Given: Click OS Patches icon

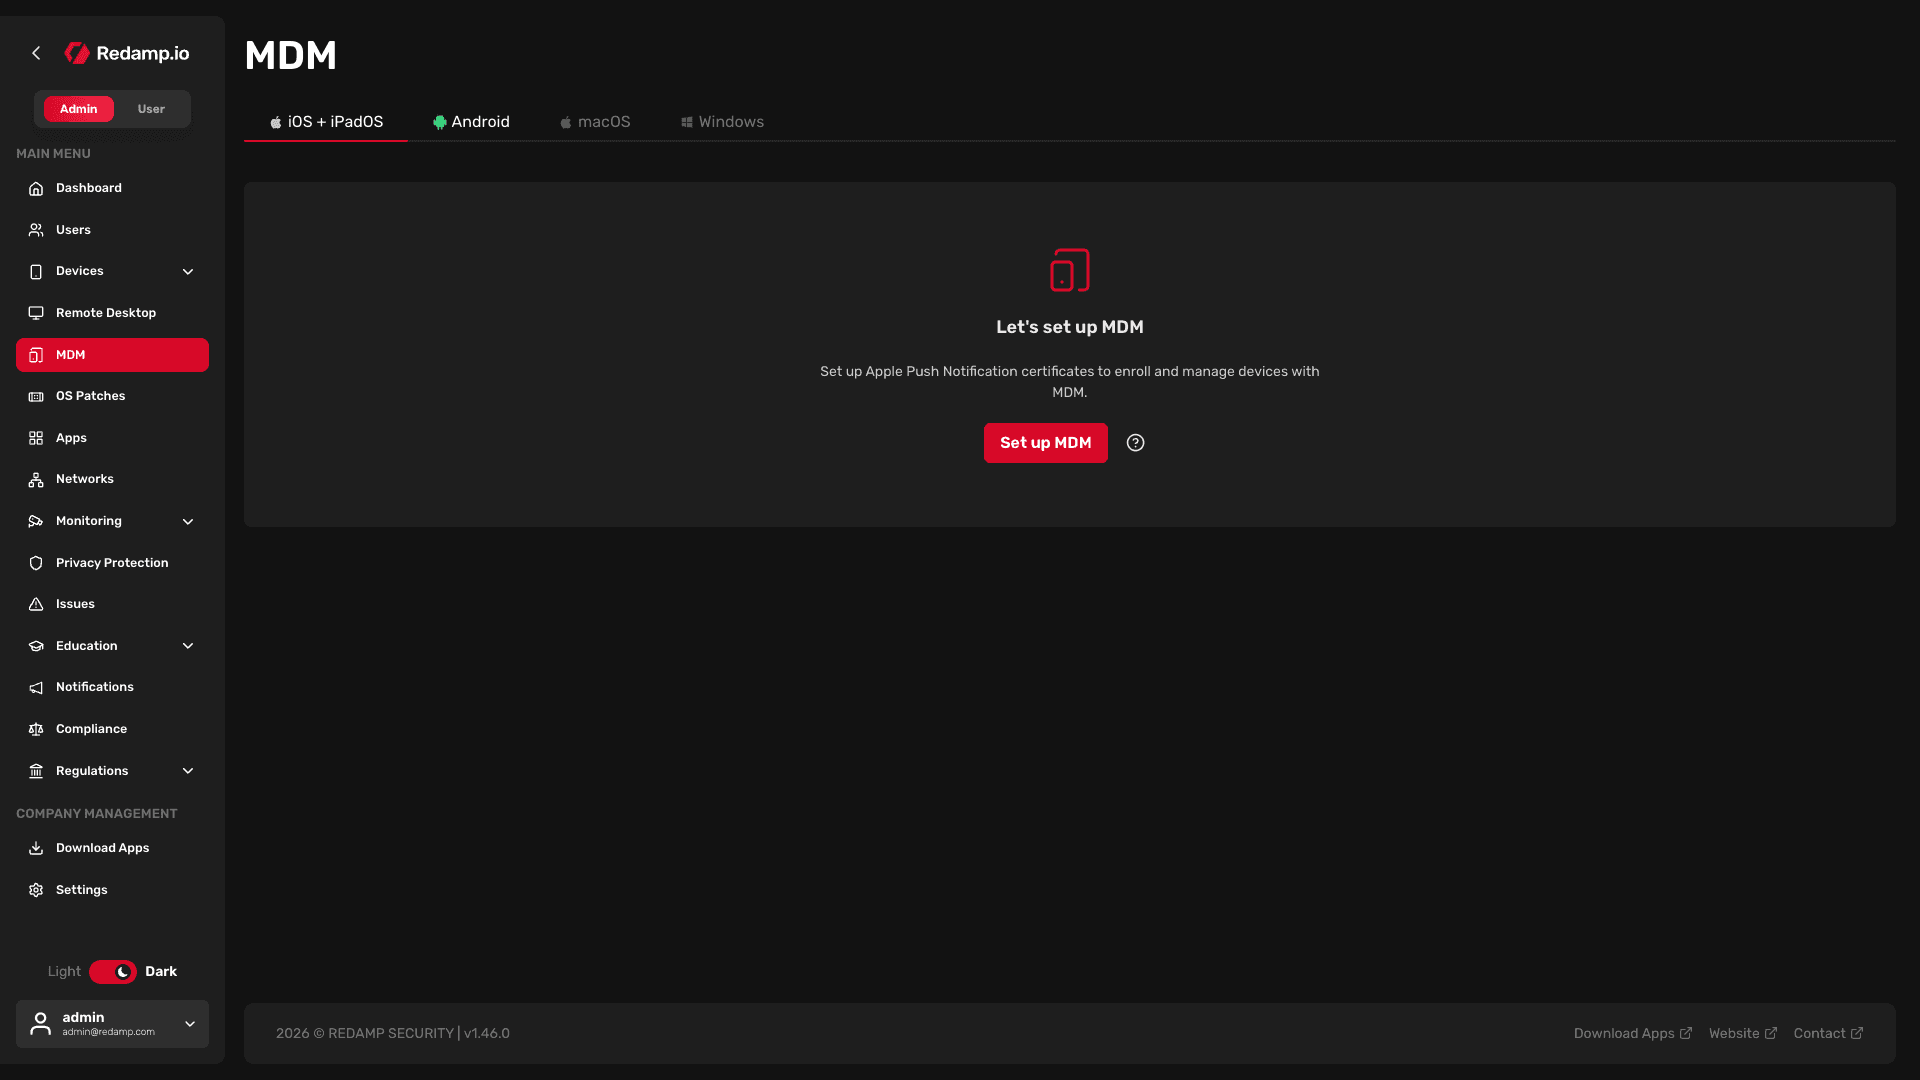Looking at the screenshot, I should point(36,397).
